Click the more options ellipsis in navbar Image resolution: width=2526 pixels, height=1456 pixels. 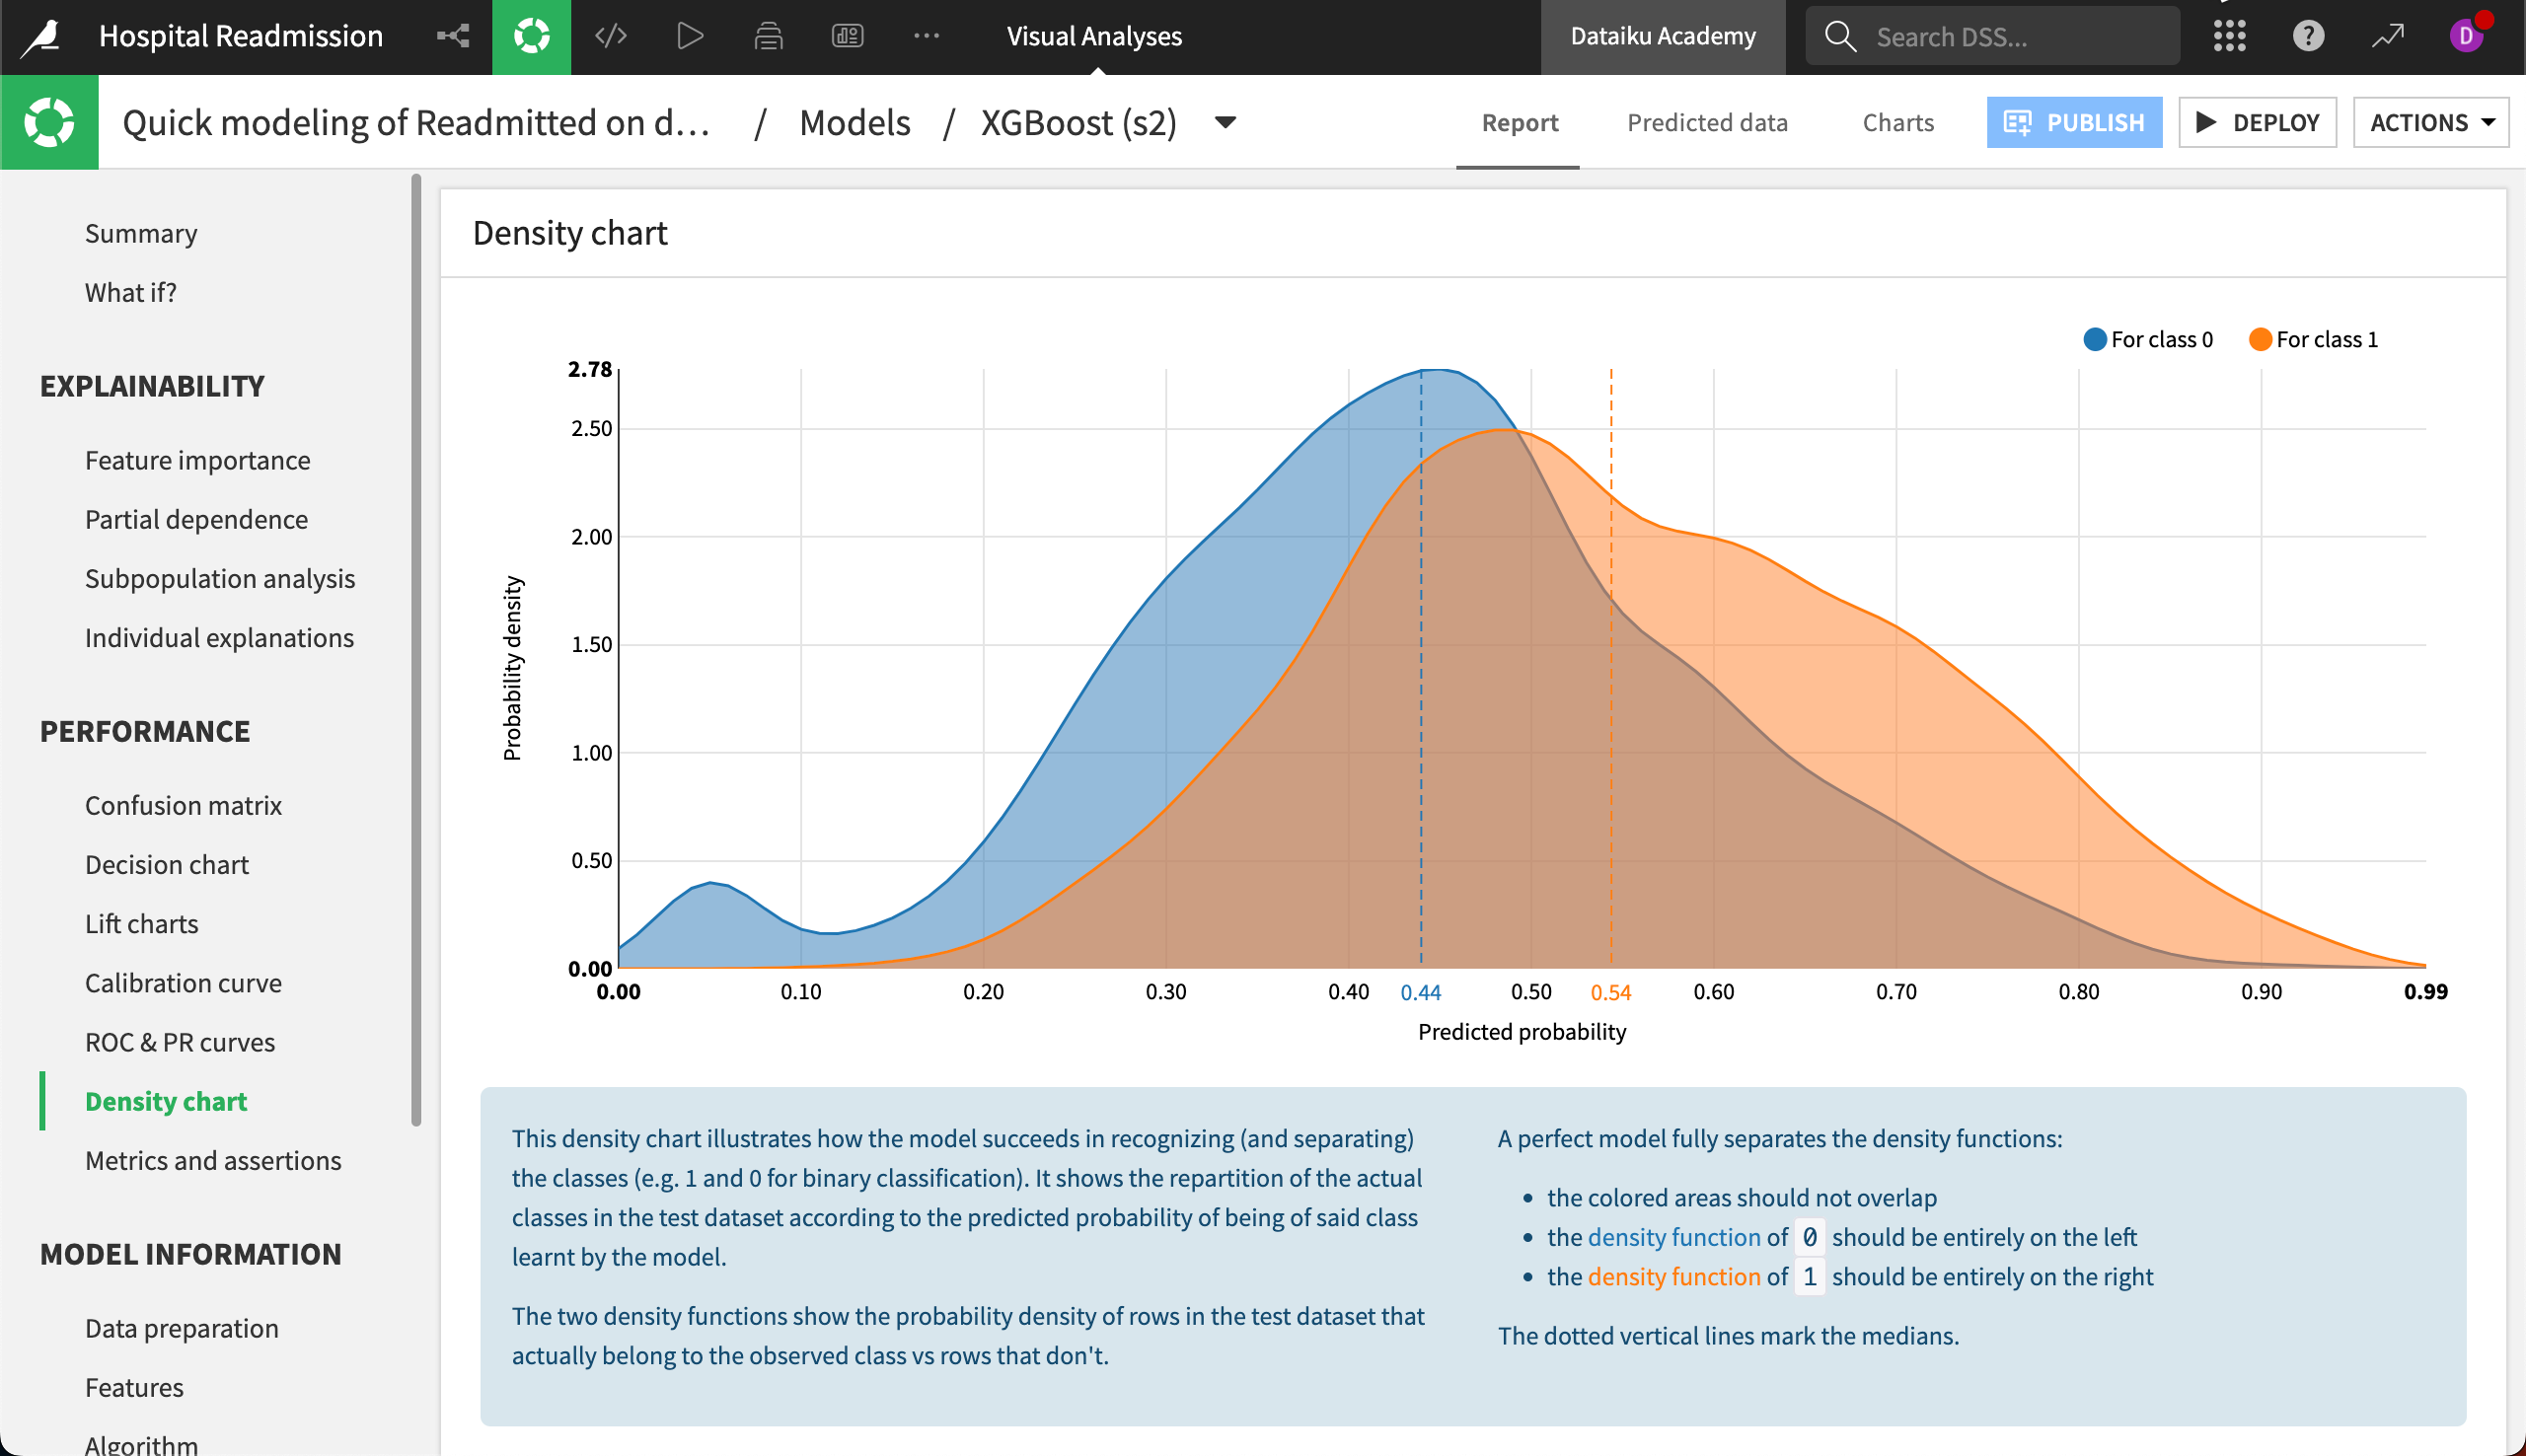(x=926, y=37)
